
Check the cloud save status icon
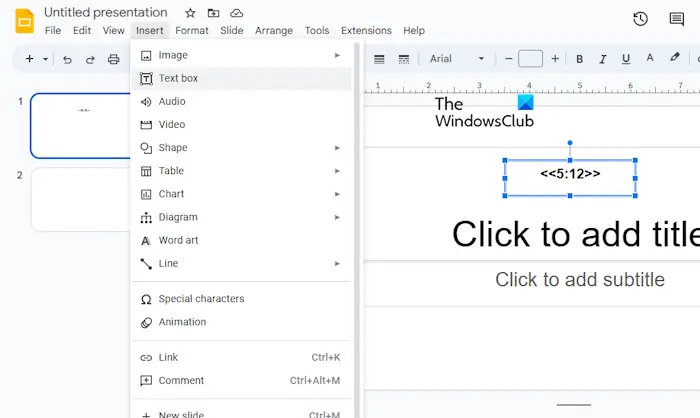tap(237, 13)
